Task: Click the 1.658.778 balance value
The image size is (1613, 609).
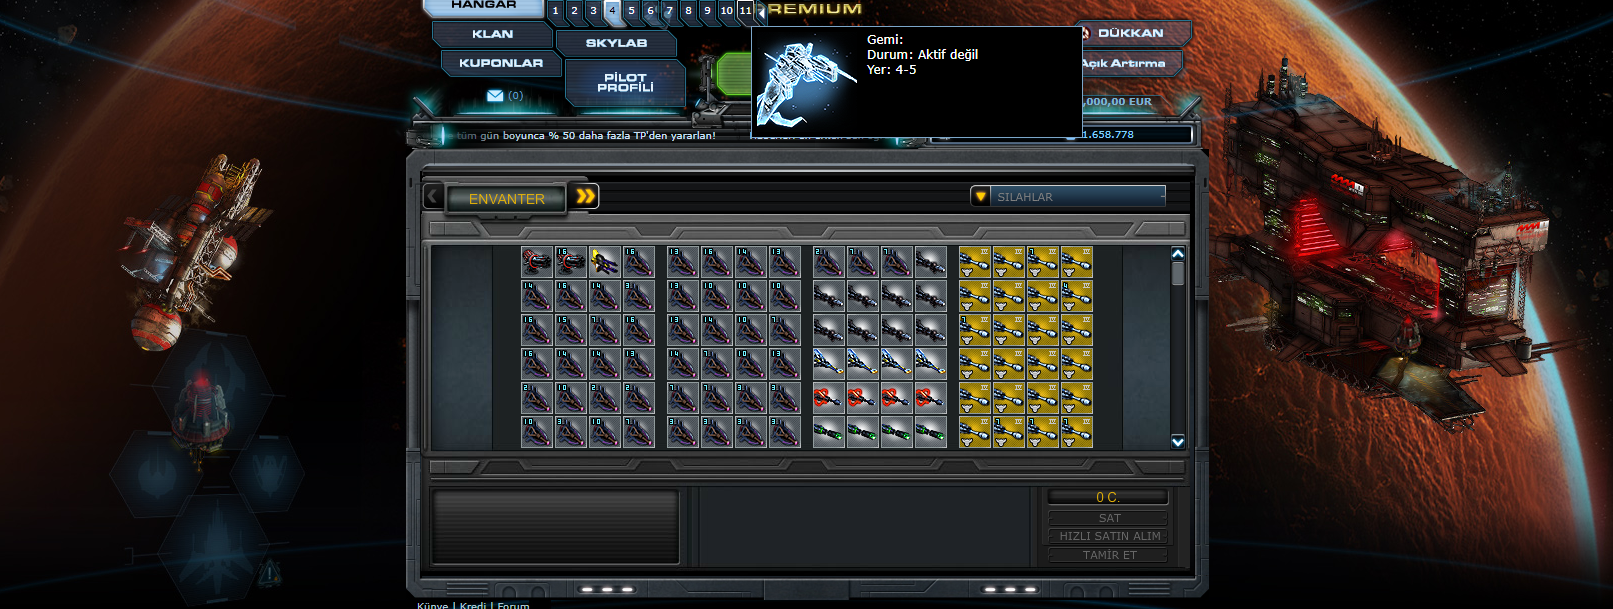Action: (1107, 134)
